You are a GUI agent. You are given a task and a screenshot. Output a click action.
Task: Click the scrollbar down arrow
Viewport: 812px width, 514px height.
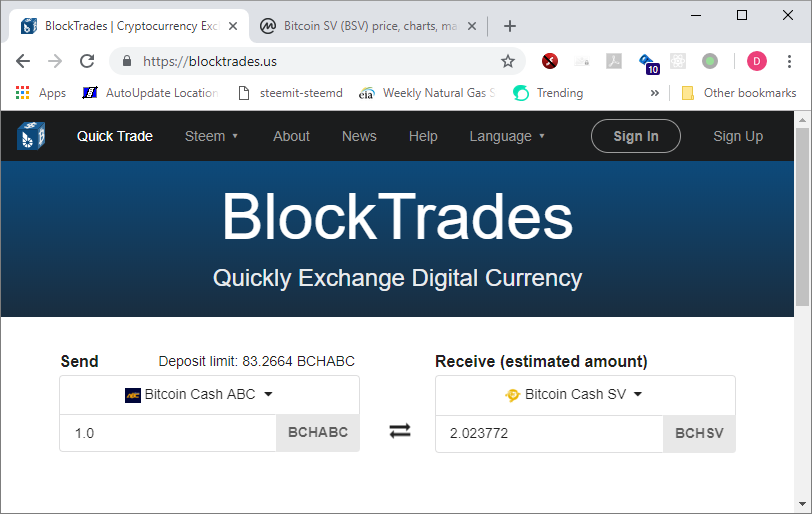802,504
